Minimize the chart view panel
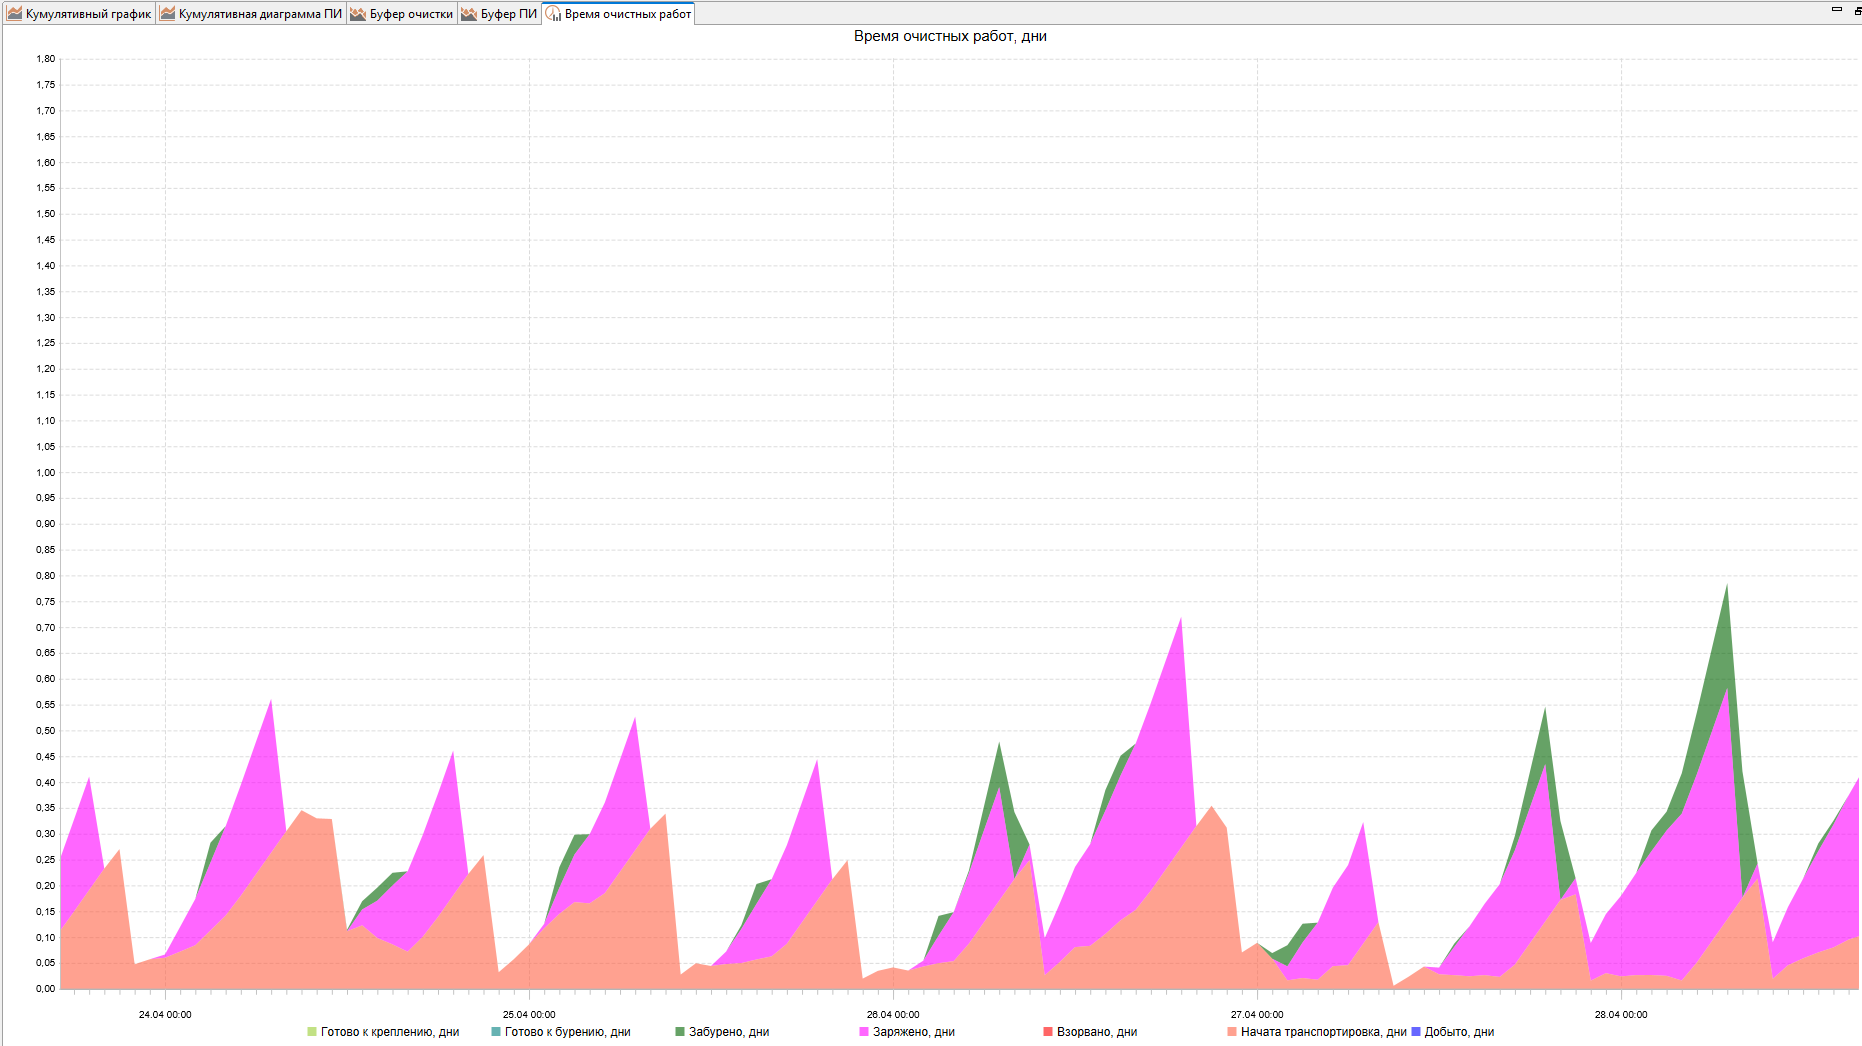1862x1046 pixels. coord(1837,9)
